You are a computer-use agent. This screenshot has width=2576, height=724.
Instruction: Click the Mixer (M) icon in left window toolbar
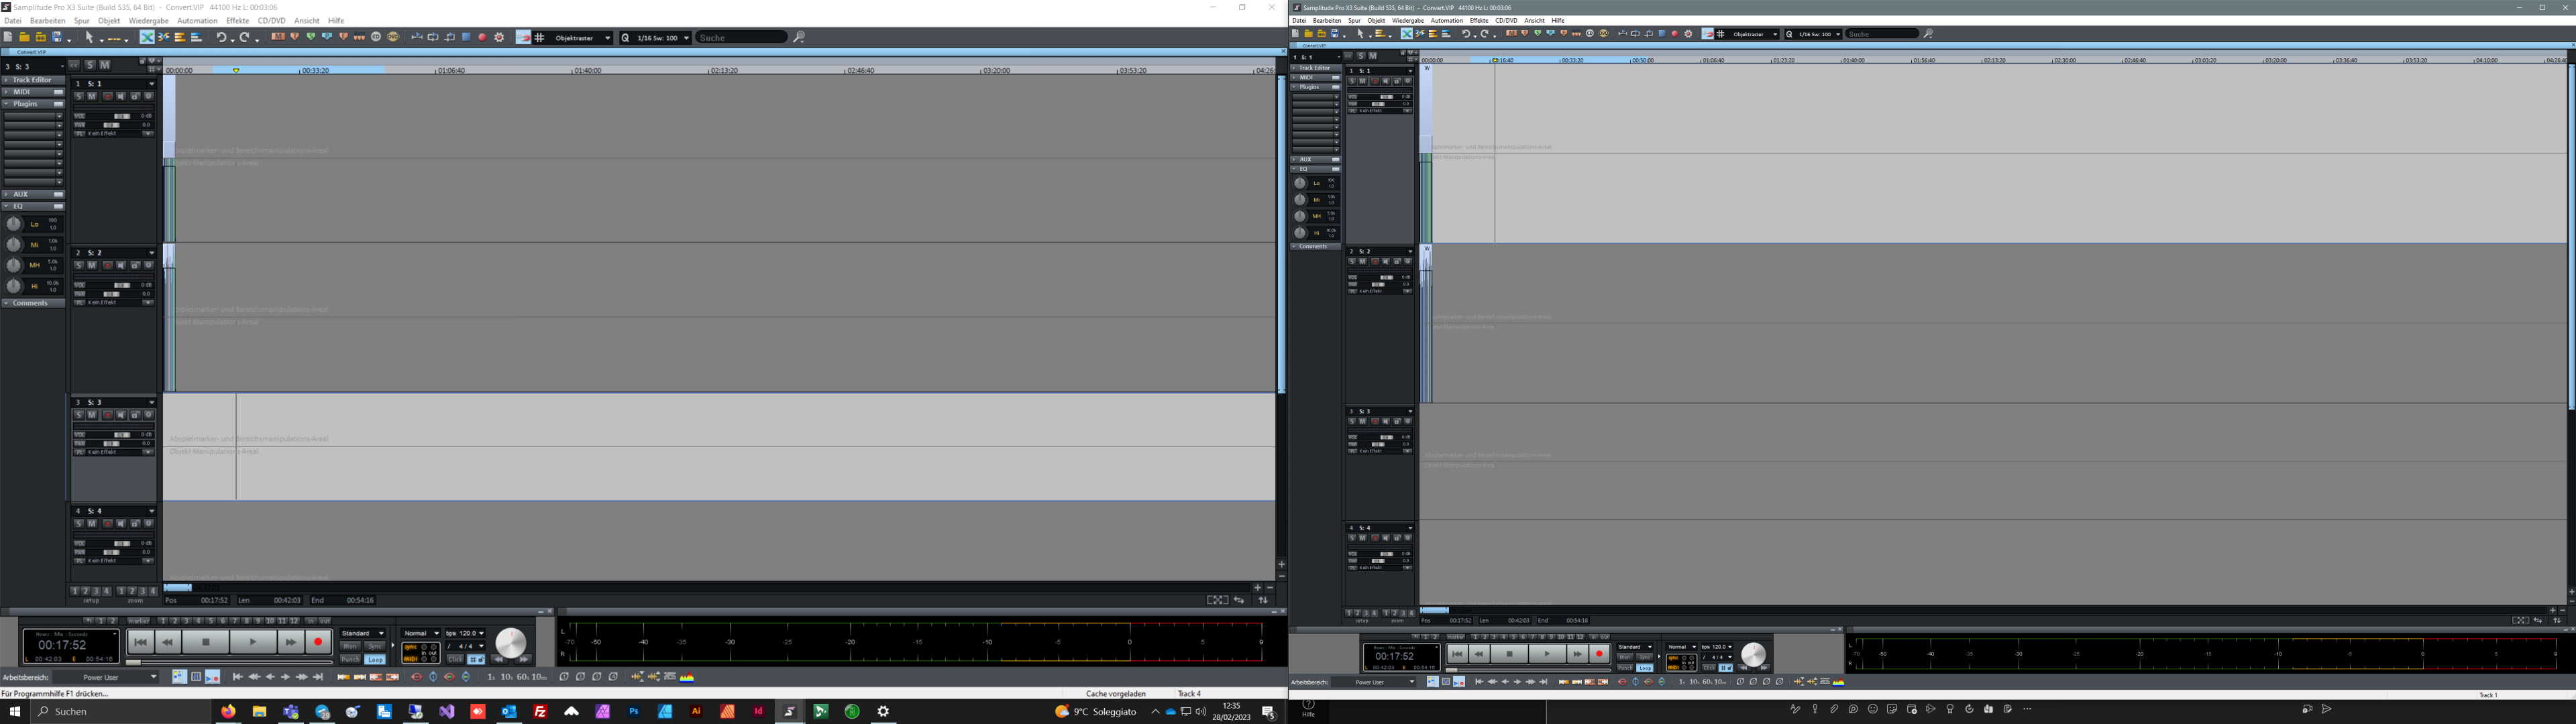pos(277,37)
